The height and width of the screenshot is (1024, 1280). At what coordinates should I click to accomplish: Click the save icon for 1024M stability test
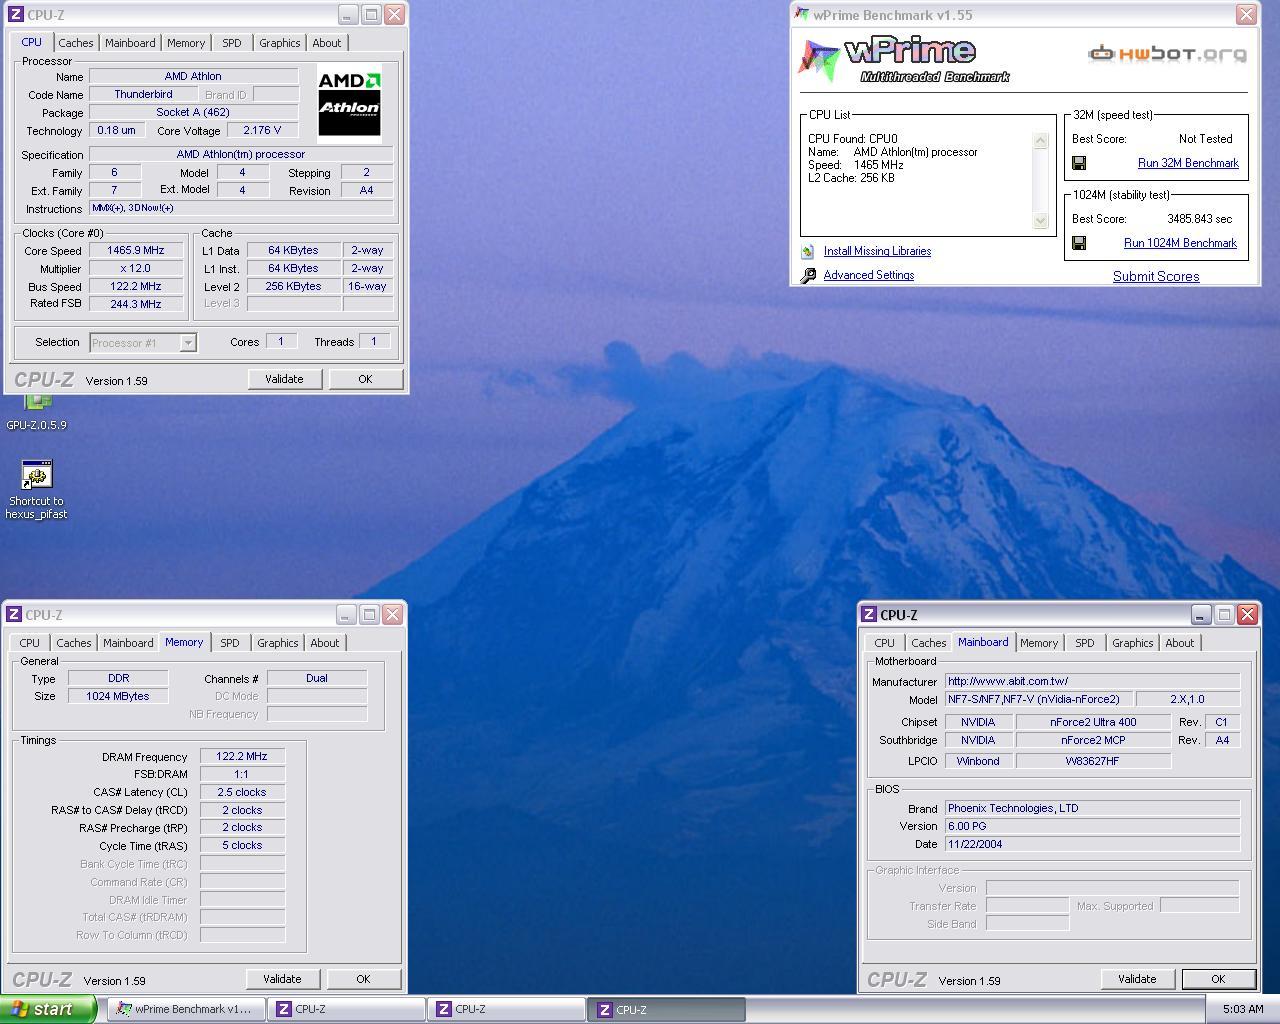[1079, 243]
